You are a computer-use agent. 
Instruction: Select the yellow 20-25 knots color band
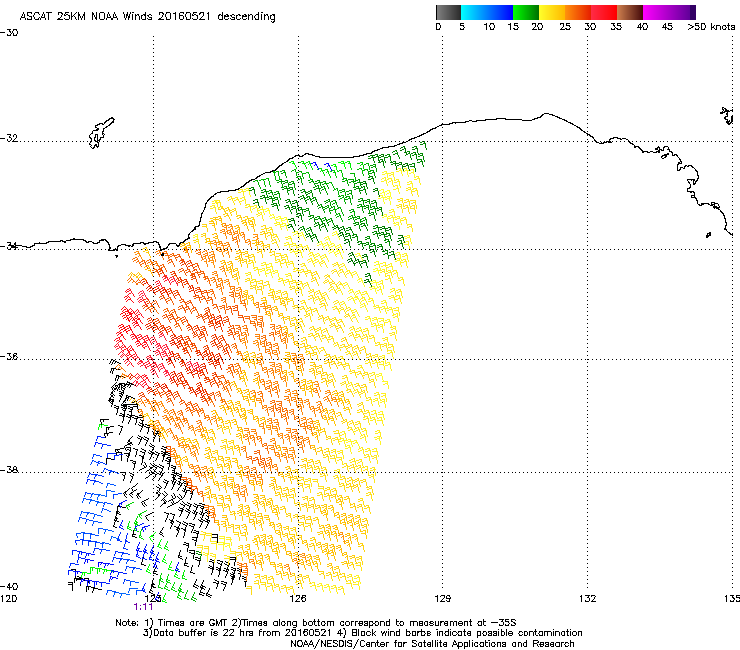point(552,12)
